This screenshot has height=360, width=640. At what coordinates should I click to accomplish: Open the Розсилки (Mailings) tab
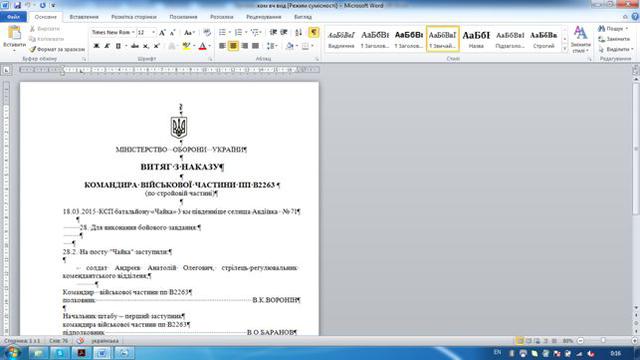222,17
